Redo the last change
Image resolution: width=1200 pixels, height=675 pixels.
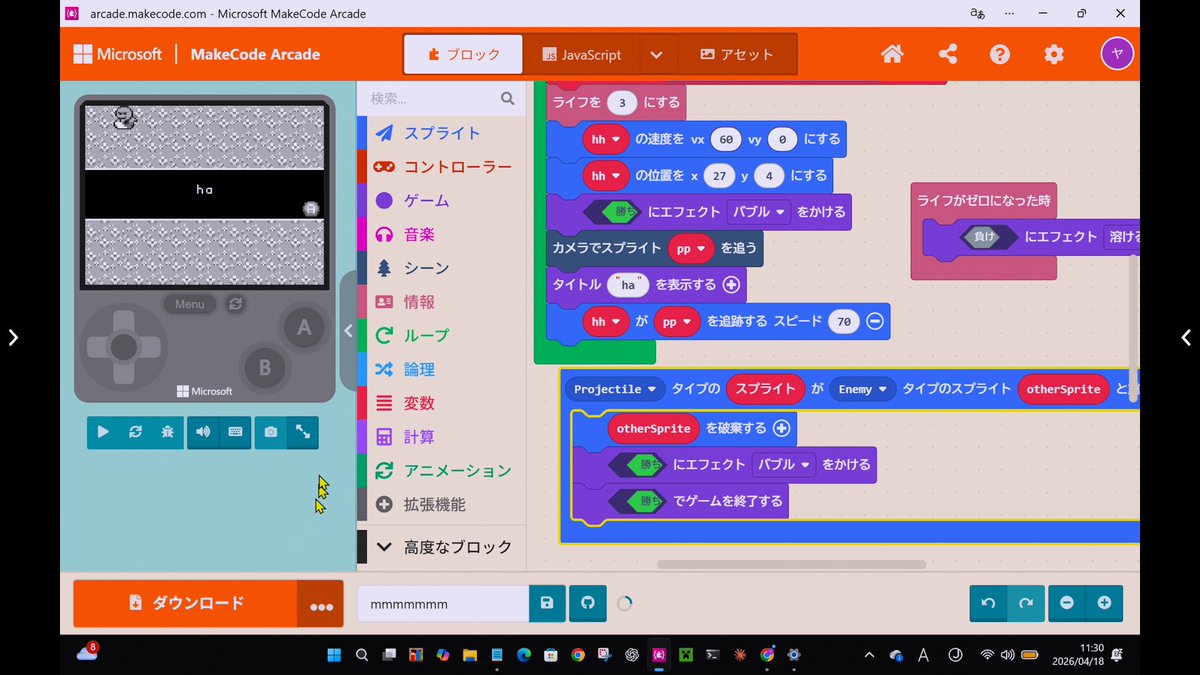(1025, 603)
